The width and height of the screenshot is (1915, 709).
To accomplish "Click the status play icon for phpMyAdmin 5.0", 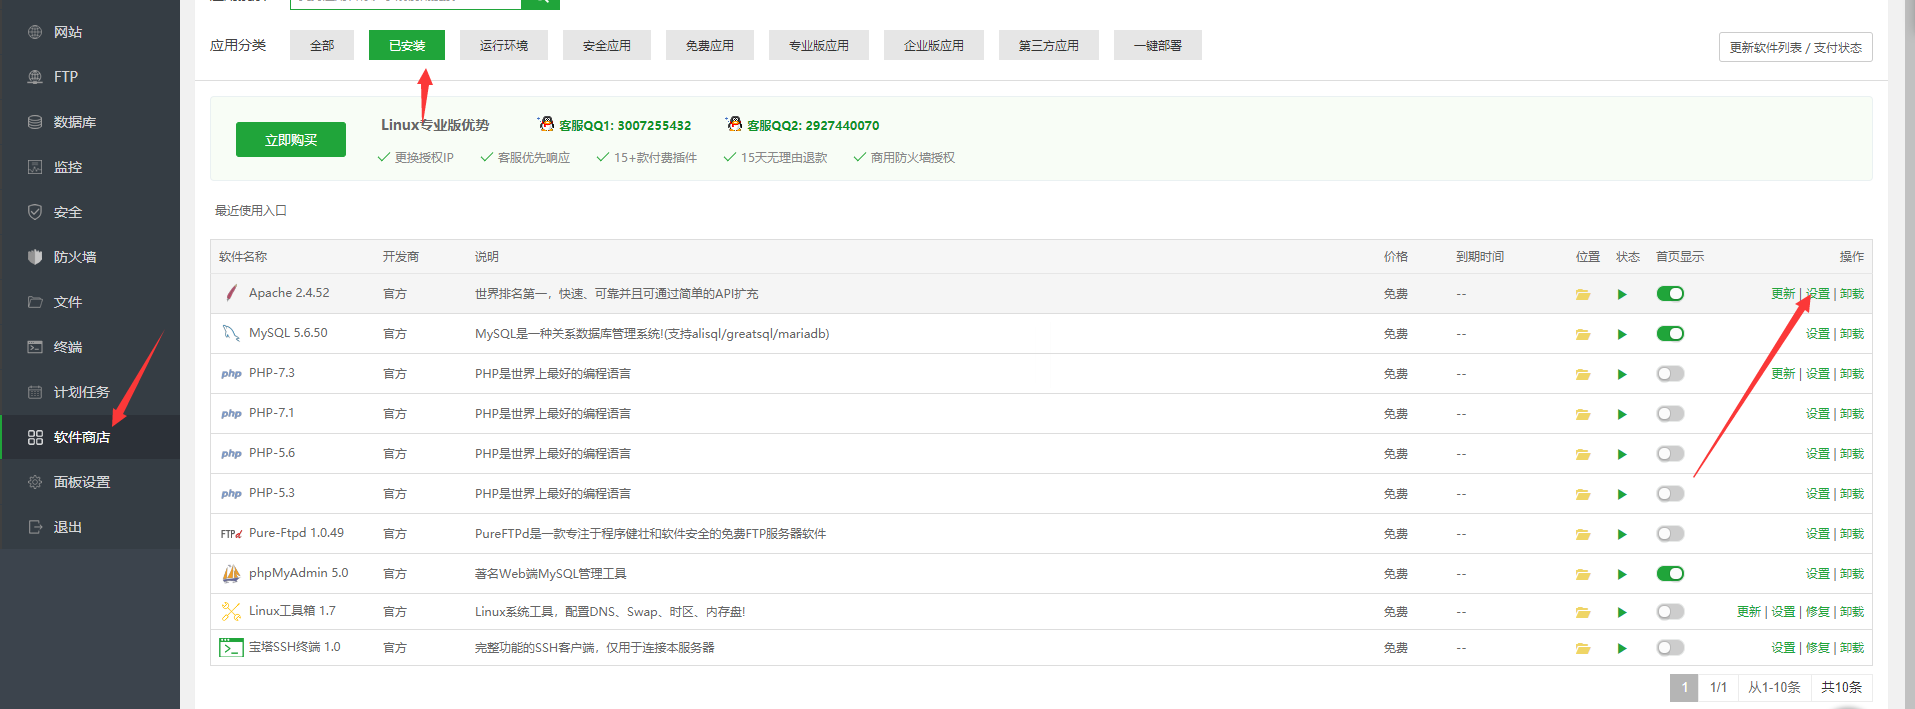I will [1622, 574].
